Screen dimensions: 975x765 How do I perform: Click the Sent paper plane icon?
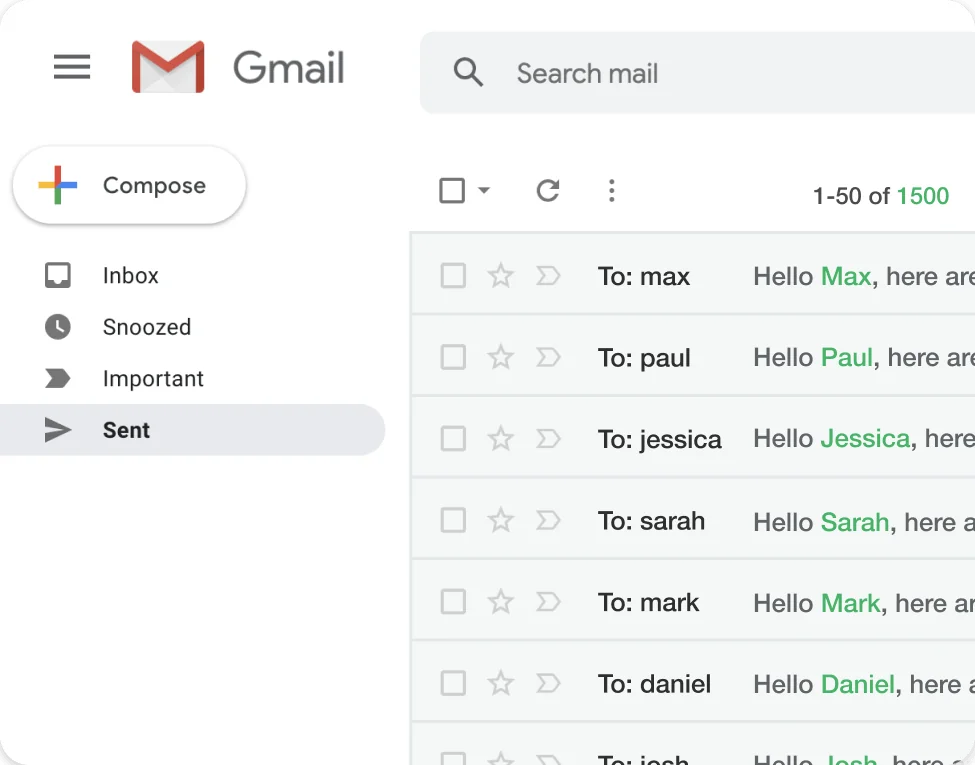pos(57,430)
